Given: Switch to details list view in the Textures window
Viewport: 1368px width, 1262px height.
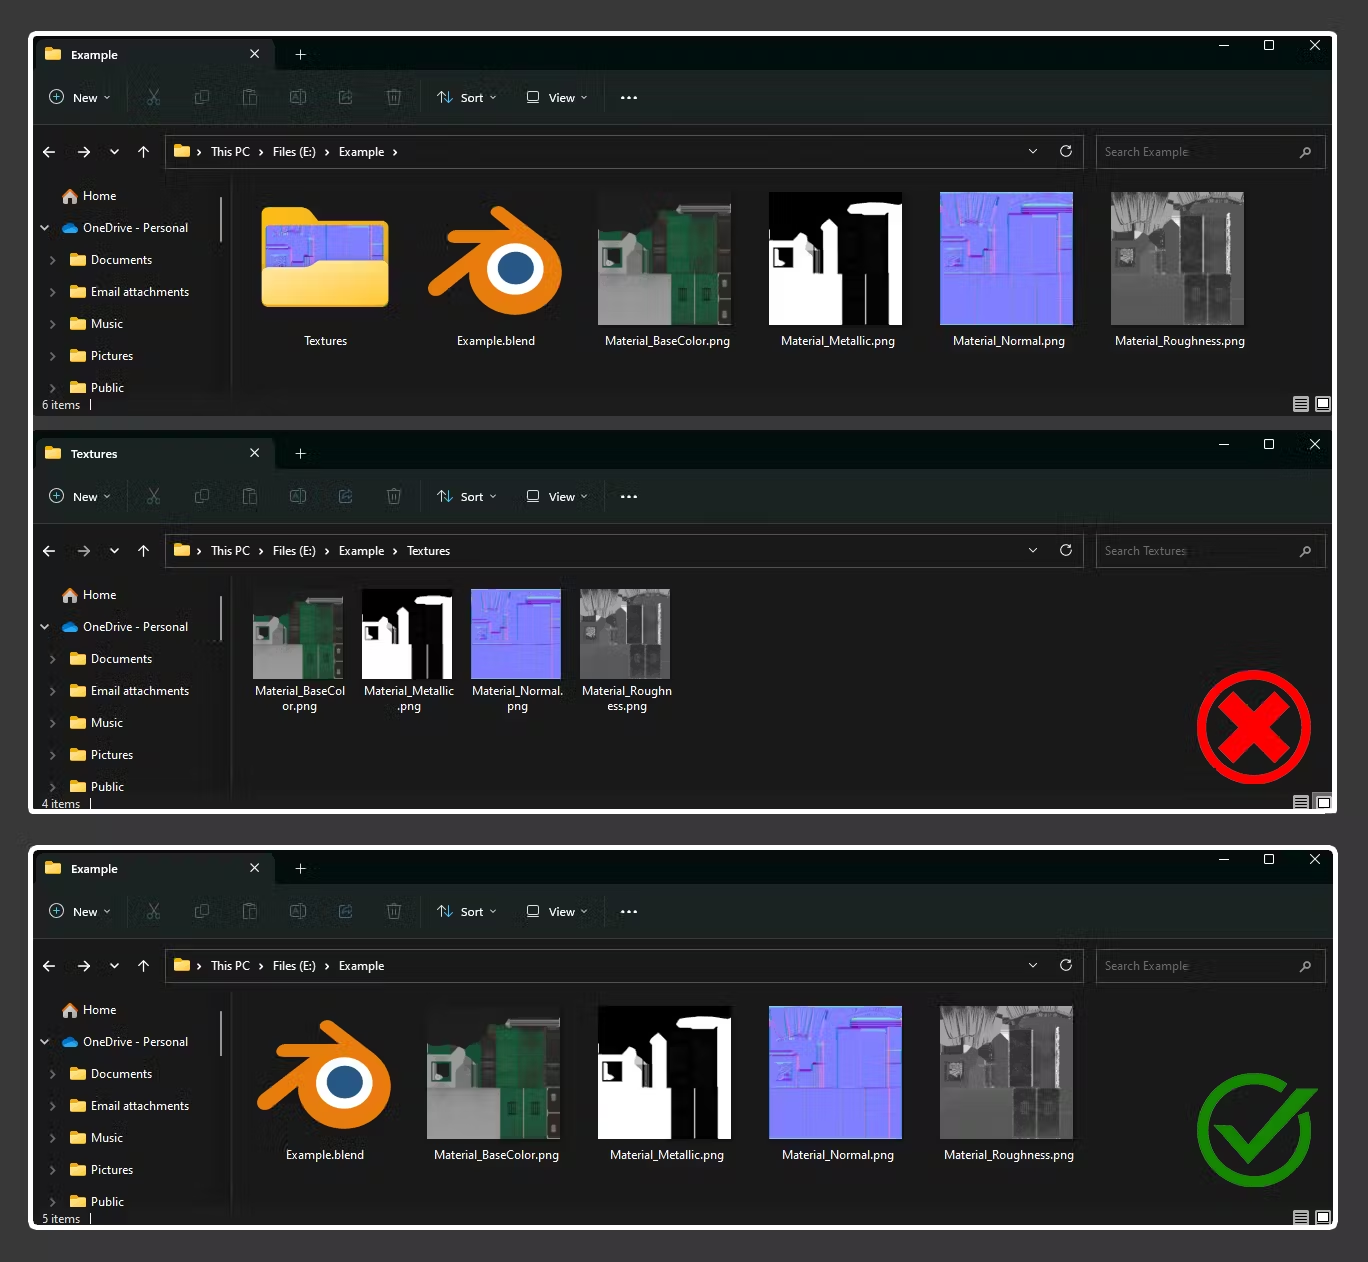Looking at the screenshot, I should click(x=1301, y=802).
